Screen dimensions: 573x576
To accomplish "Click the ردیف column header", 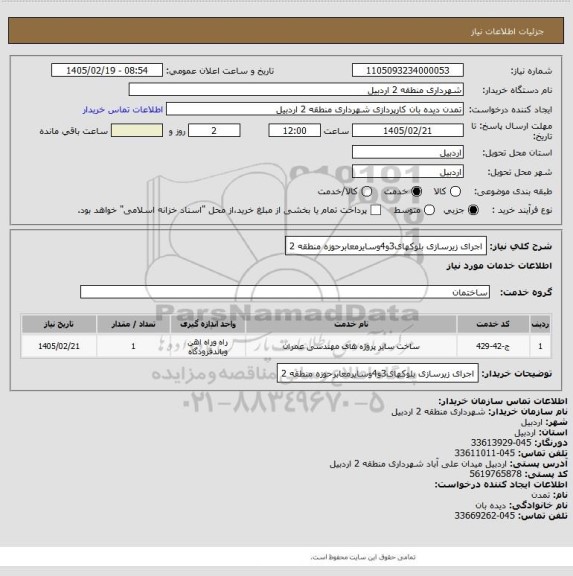I will point(540,324).
